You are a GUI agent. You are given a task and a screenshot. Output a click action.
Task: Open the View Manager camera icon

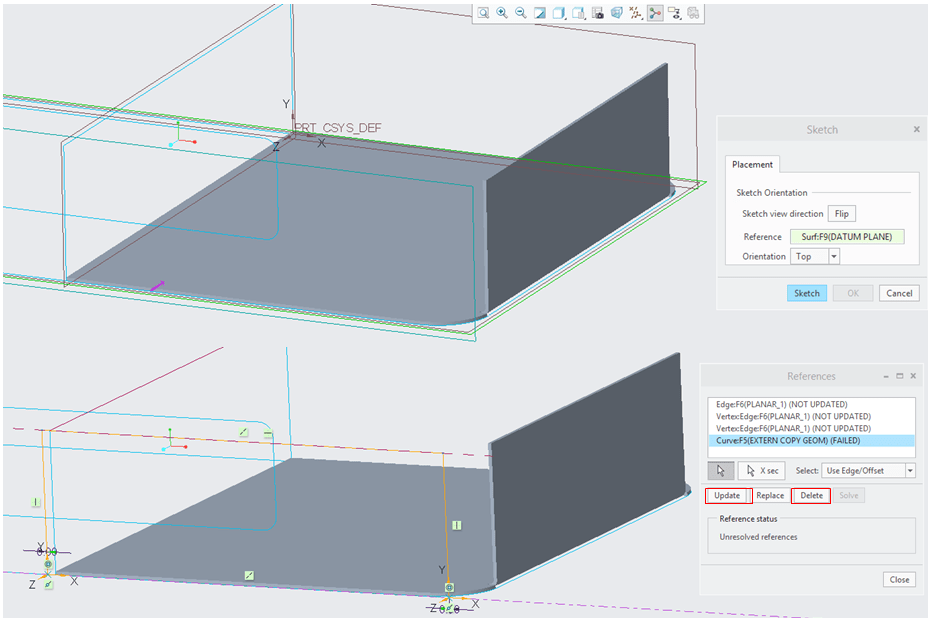[598, 13]
